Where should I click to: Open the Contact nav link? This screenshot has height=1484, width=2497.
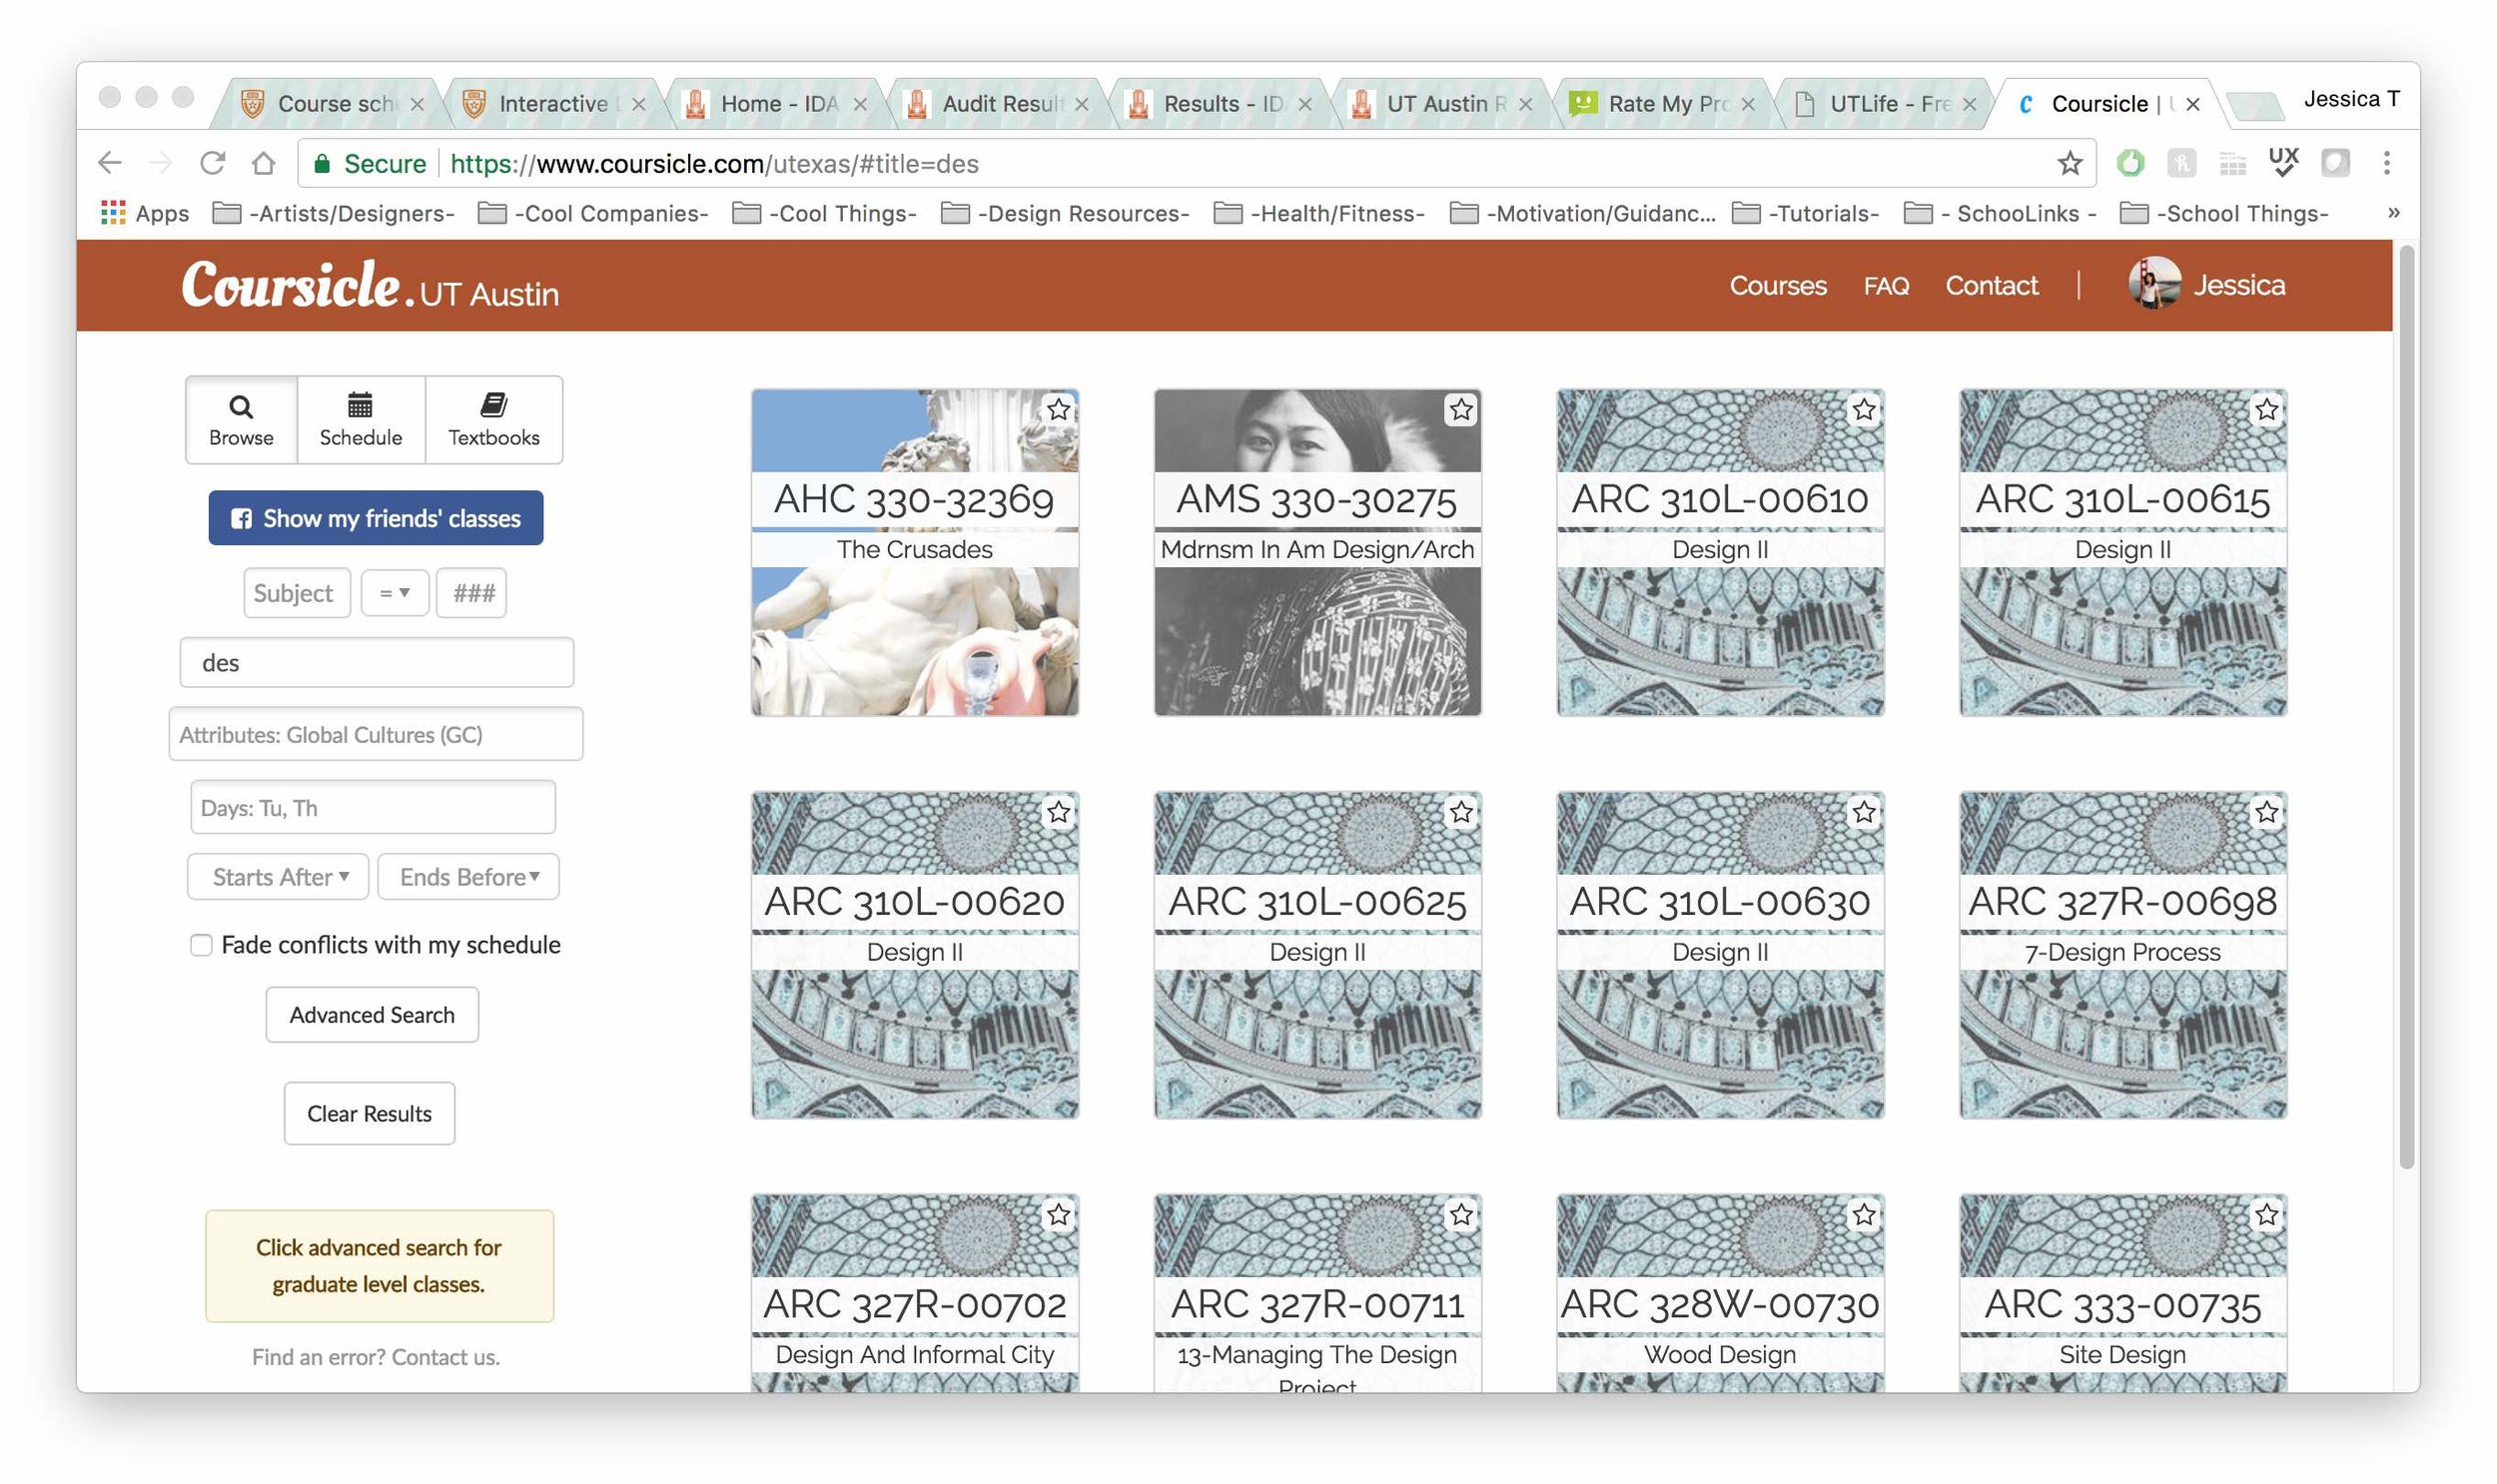(1991, 286)
